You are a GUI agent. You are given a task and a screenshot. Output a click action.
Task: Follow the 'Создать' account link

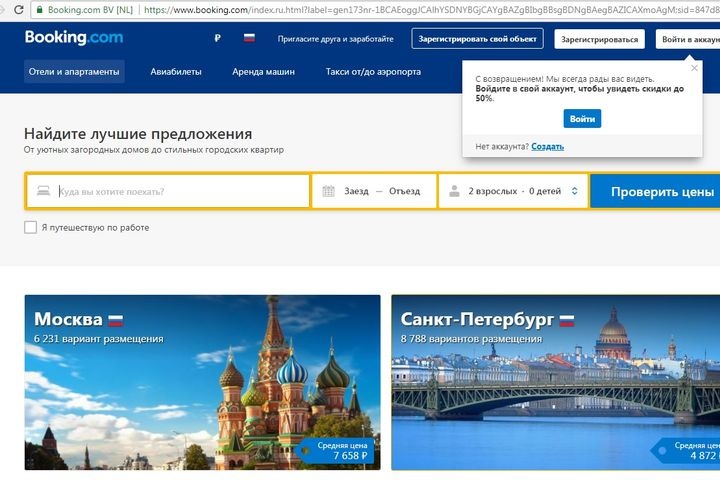point(547,147)
